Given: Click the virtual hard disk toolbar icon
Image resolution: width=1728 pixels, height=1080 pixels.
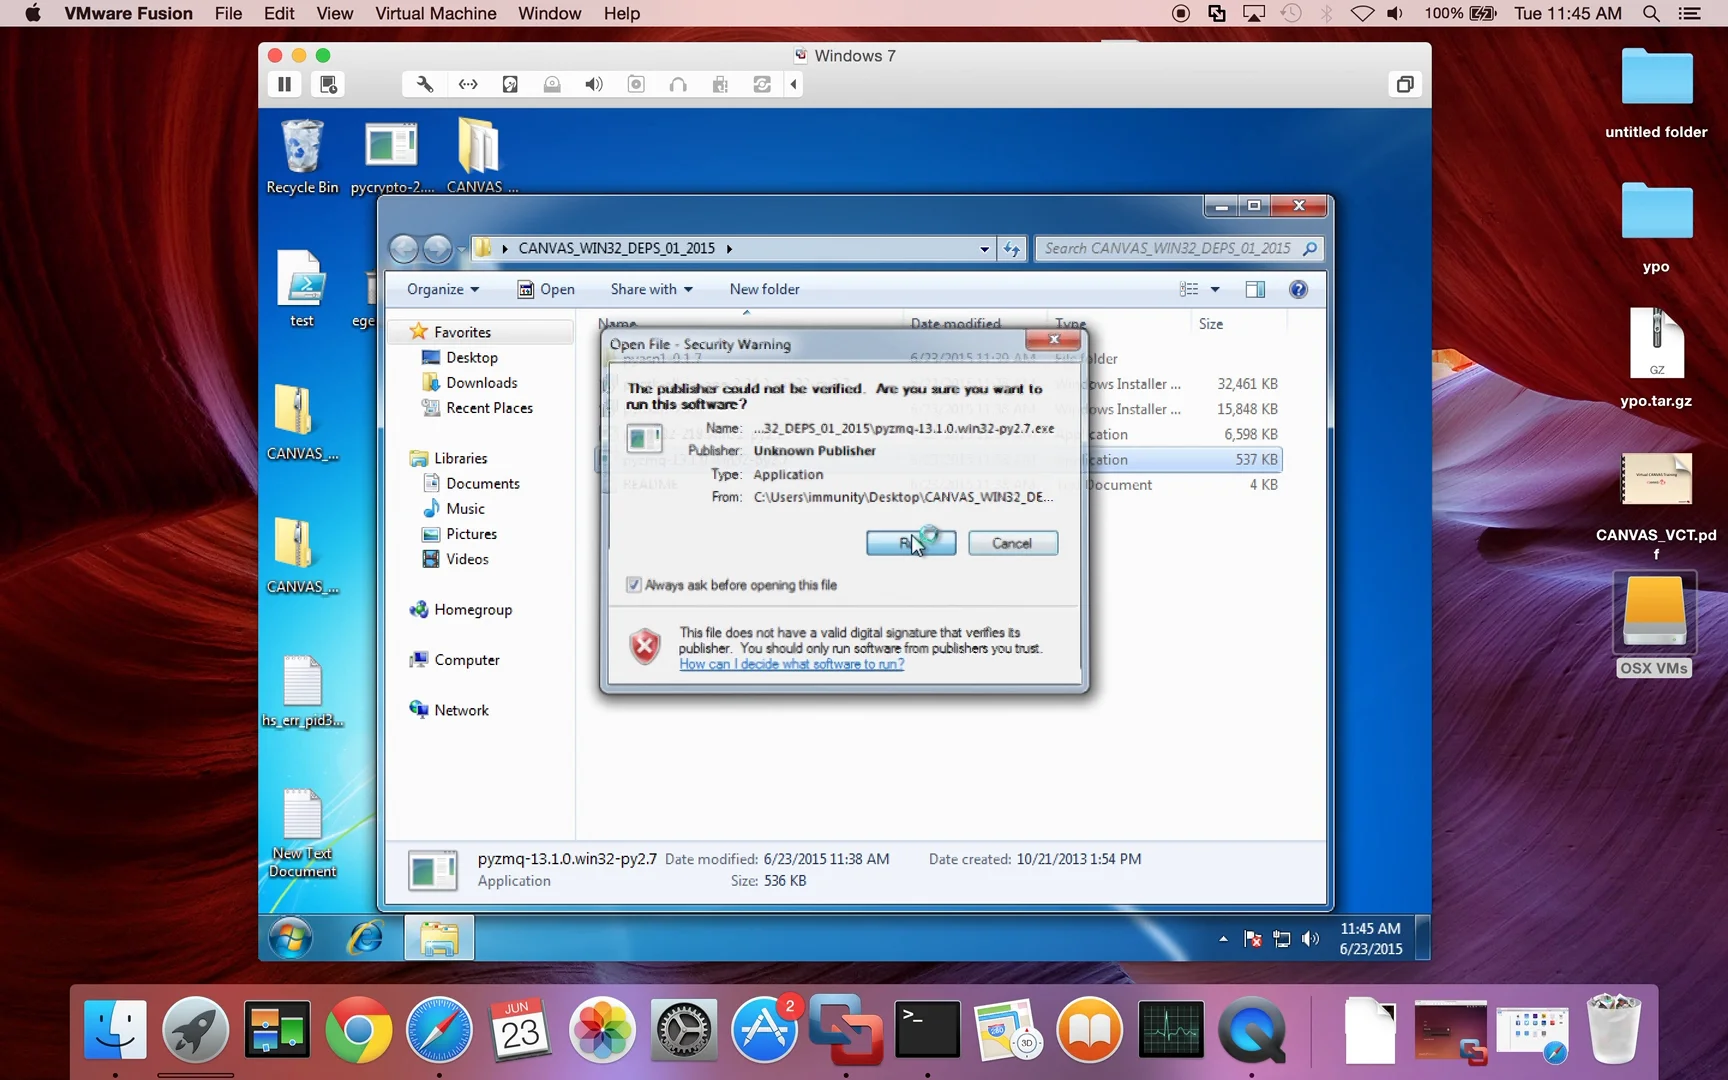Looking at the screenshot, I should point(510,84).
